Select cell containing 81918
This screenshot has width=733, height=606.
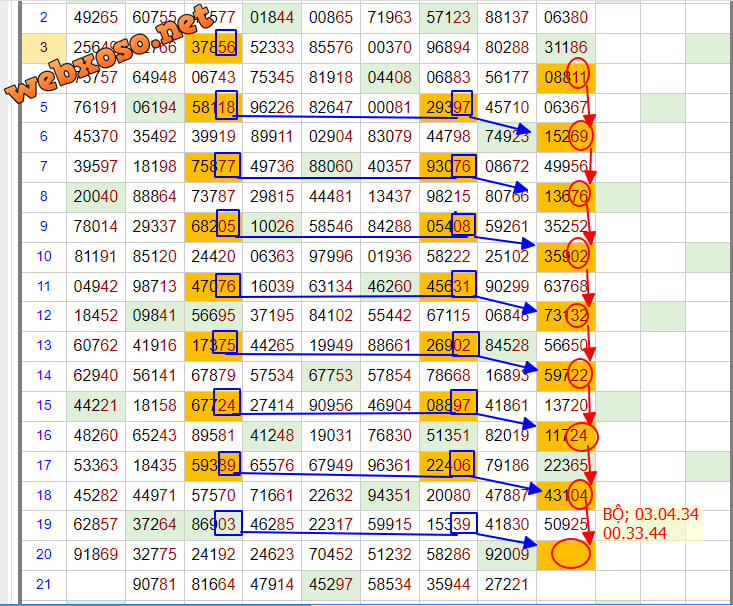tap(331, 77)
